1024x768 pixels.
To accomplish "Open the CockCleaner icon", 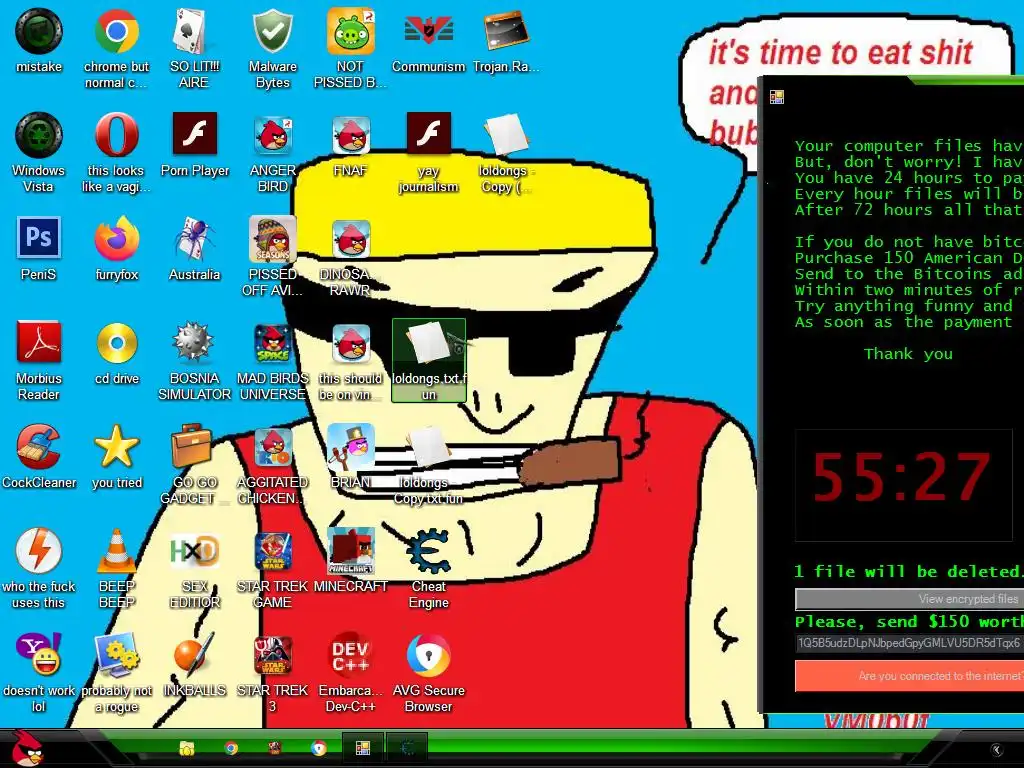I will (39, 456).
